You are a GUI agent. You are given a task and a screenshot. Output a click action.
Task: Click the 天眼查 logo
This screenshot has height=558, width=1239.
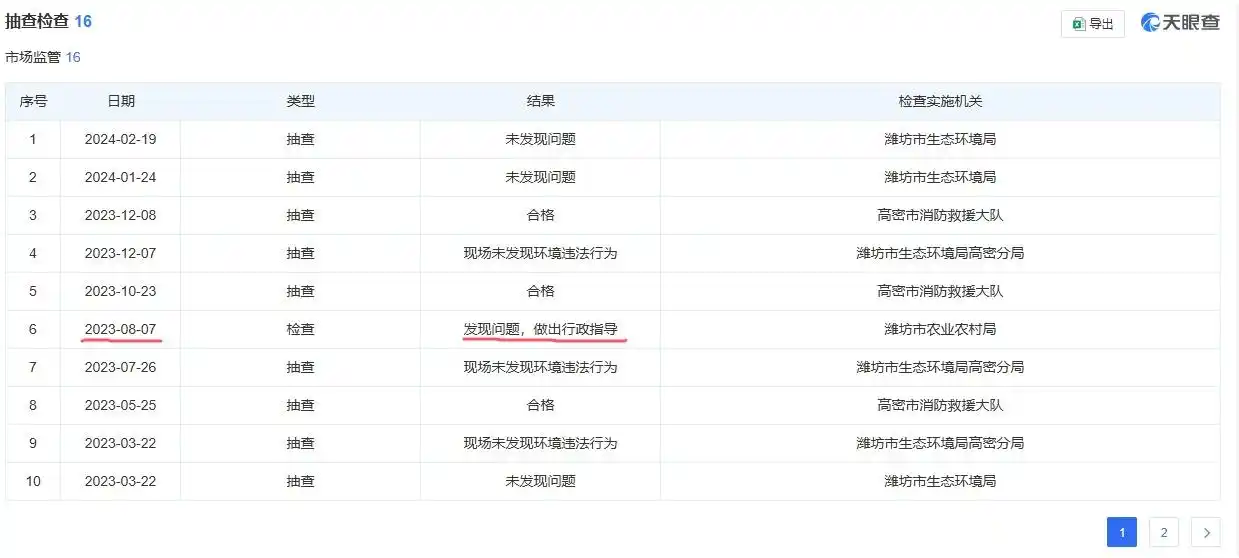[1180, 23]
